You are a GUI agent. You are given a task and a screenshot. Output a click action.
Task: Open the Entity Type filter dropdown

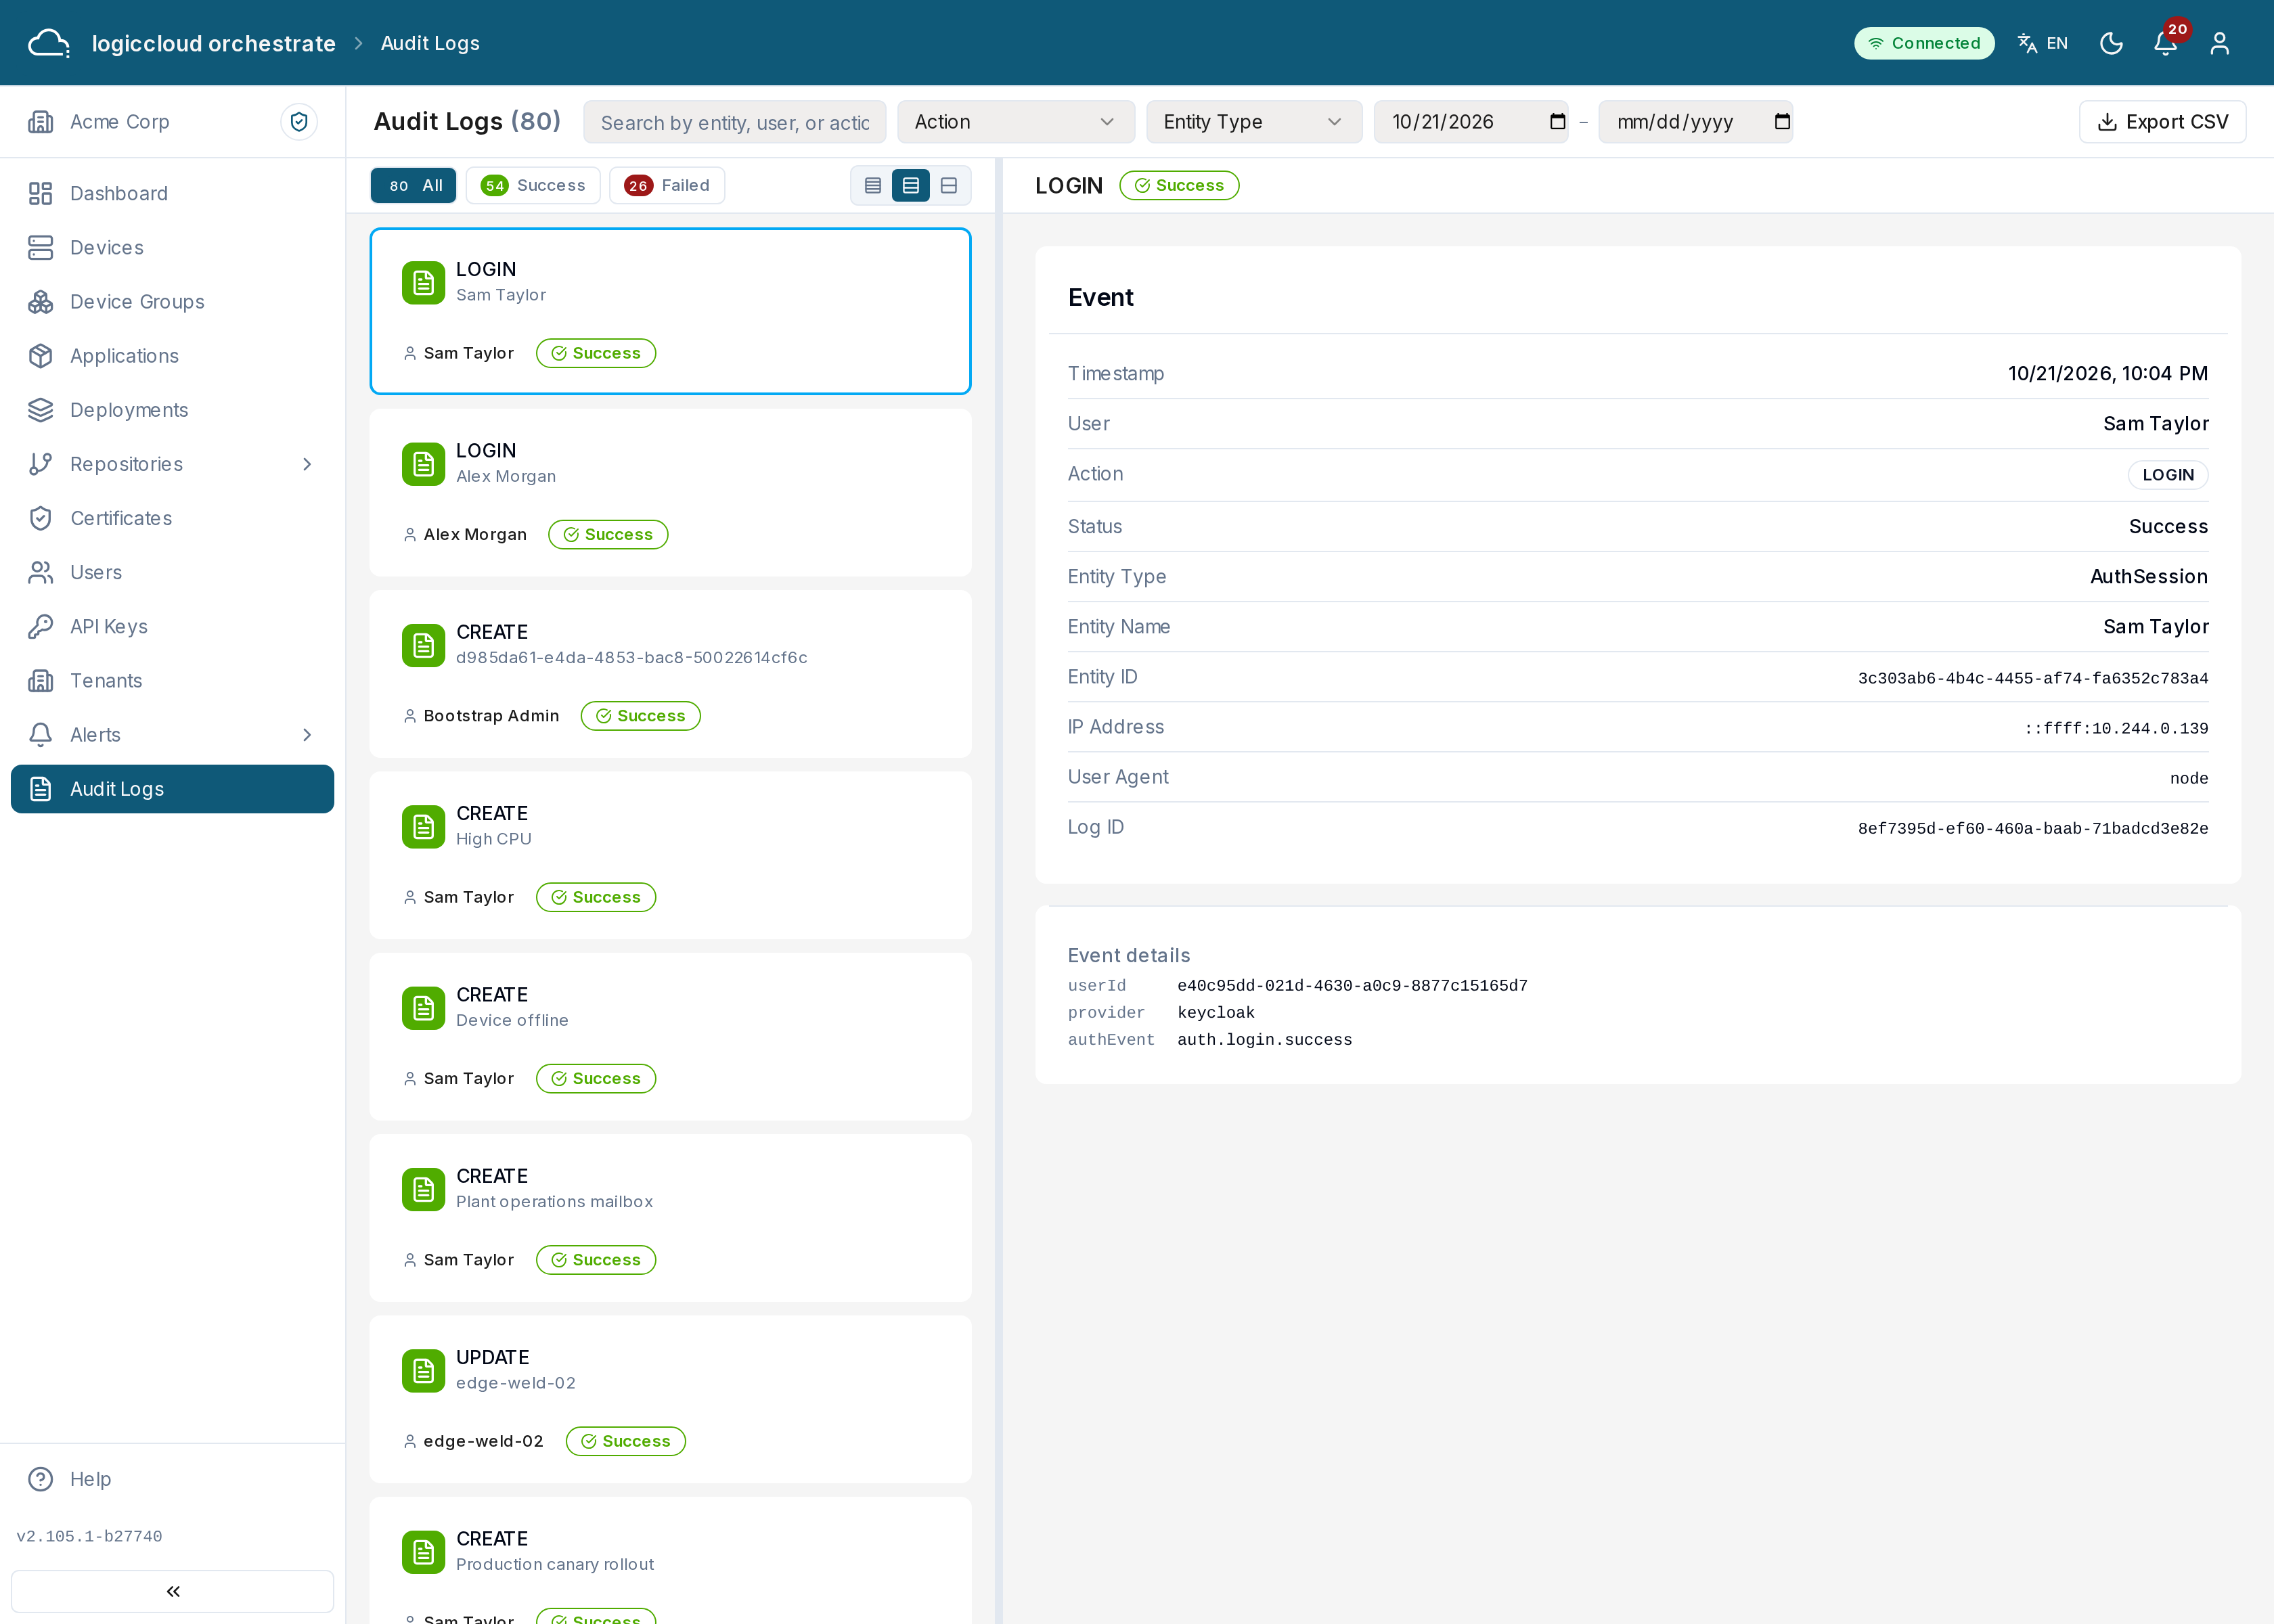[x=1253, y=121]
